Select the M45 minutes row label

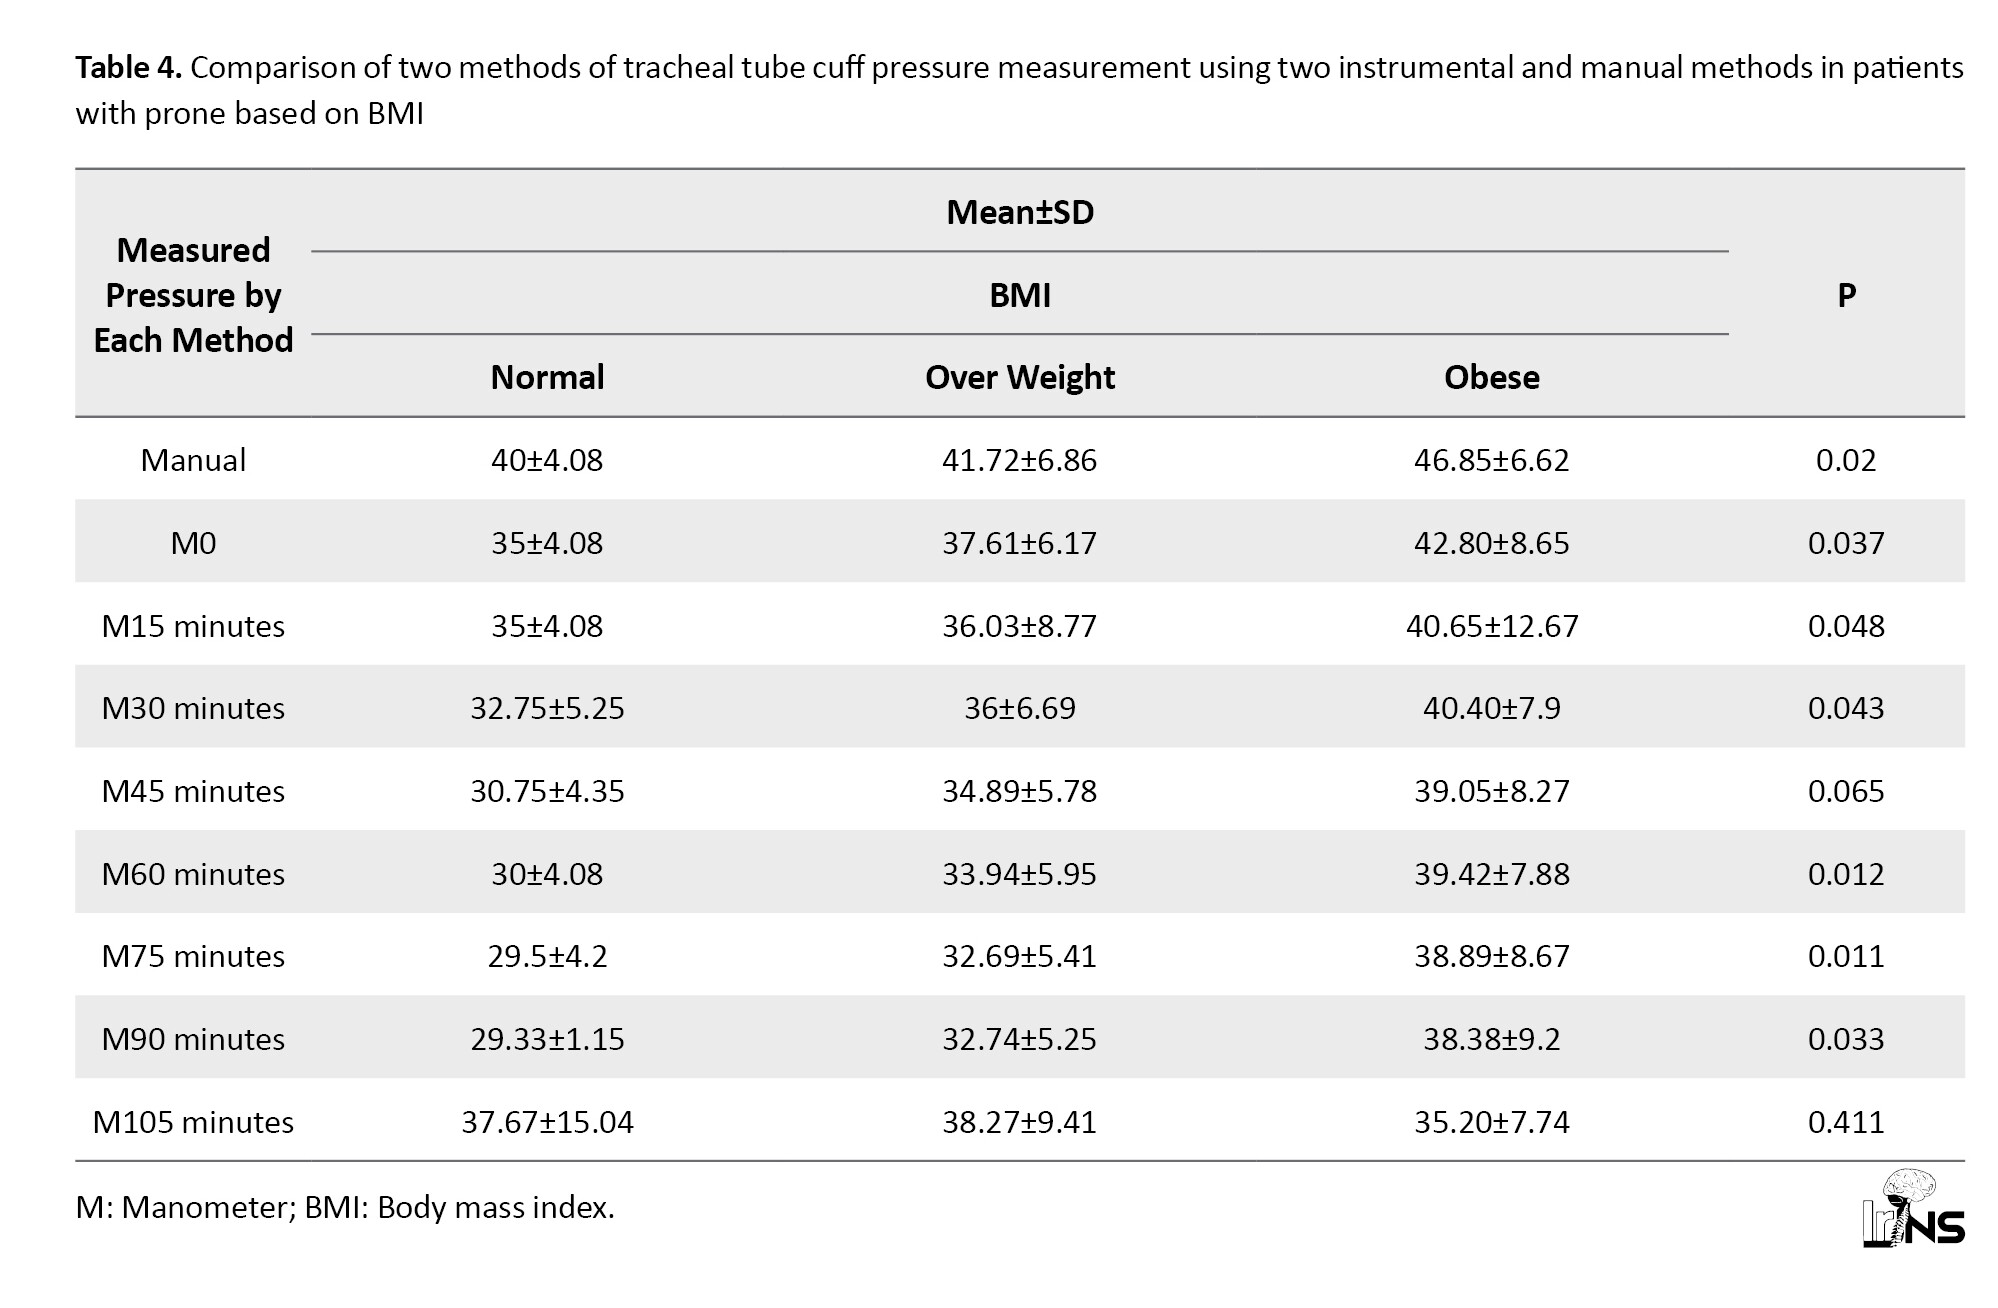click(193, 791)
